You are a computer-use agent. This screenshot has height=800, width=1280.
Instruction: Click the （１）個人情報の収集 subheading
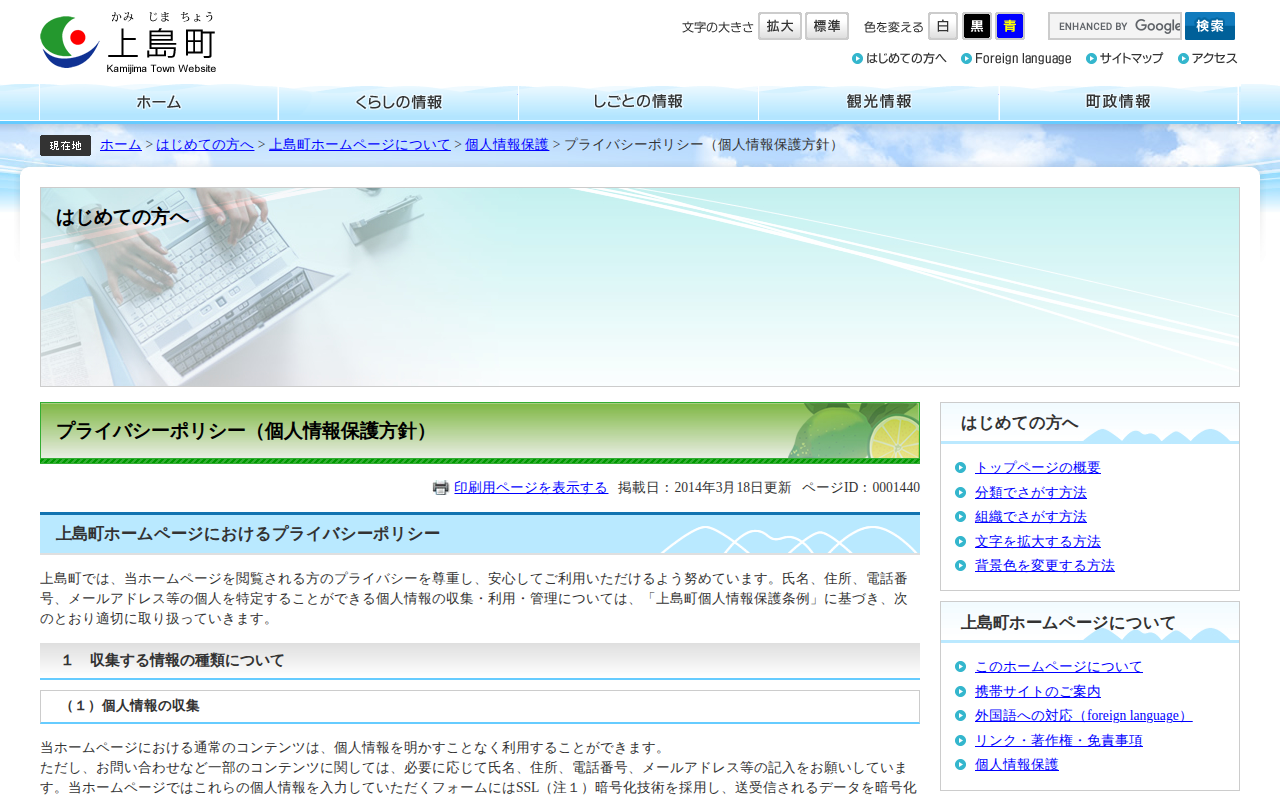coord(480,706)
